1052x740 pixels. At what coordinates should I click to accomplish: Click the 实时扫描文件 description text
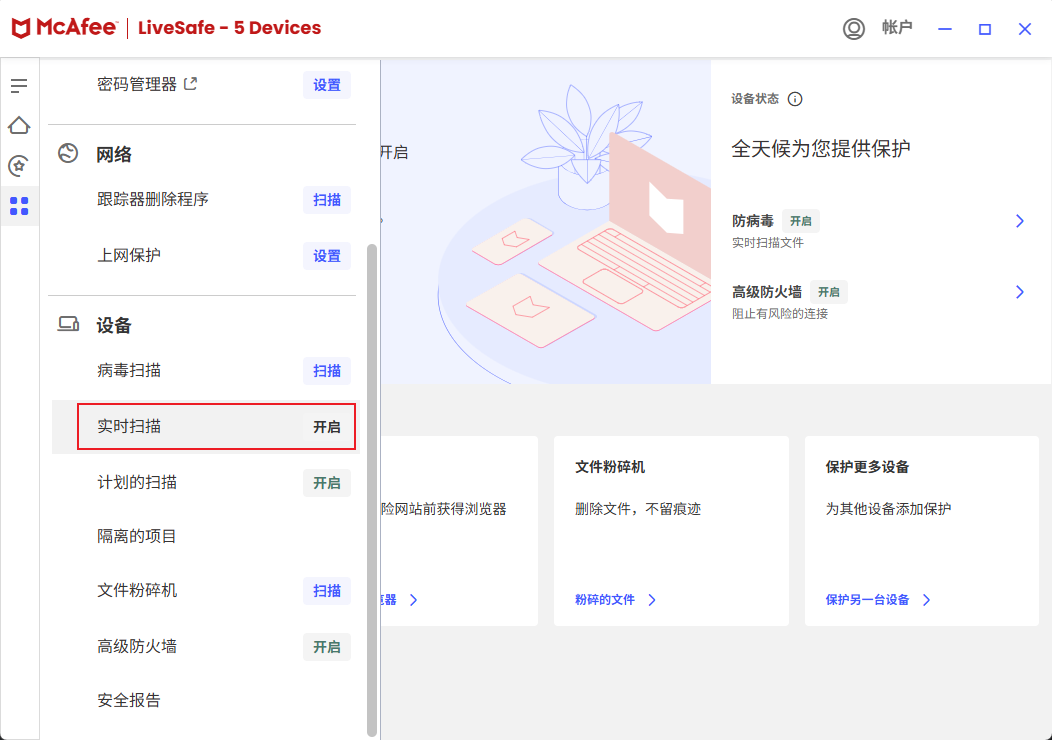coord(768,243)
